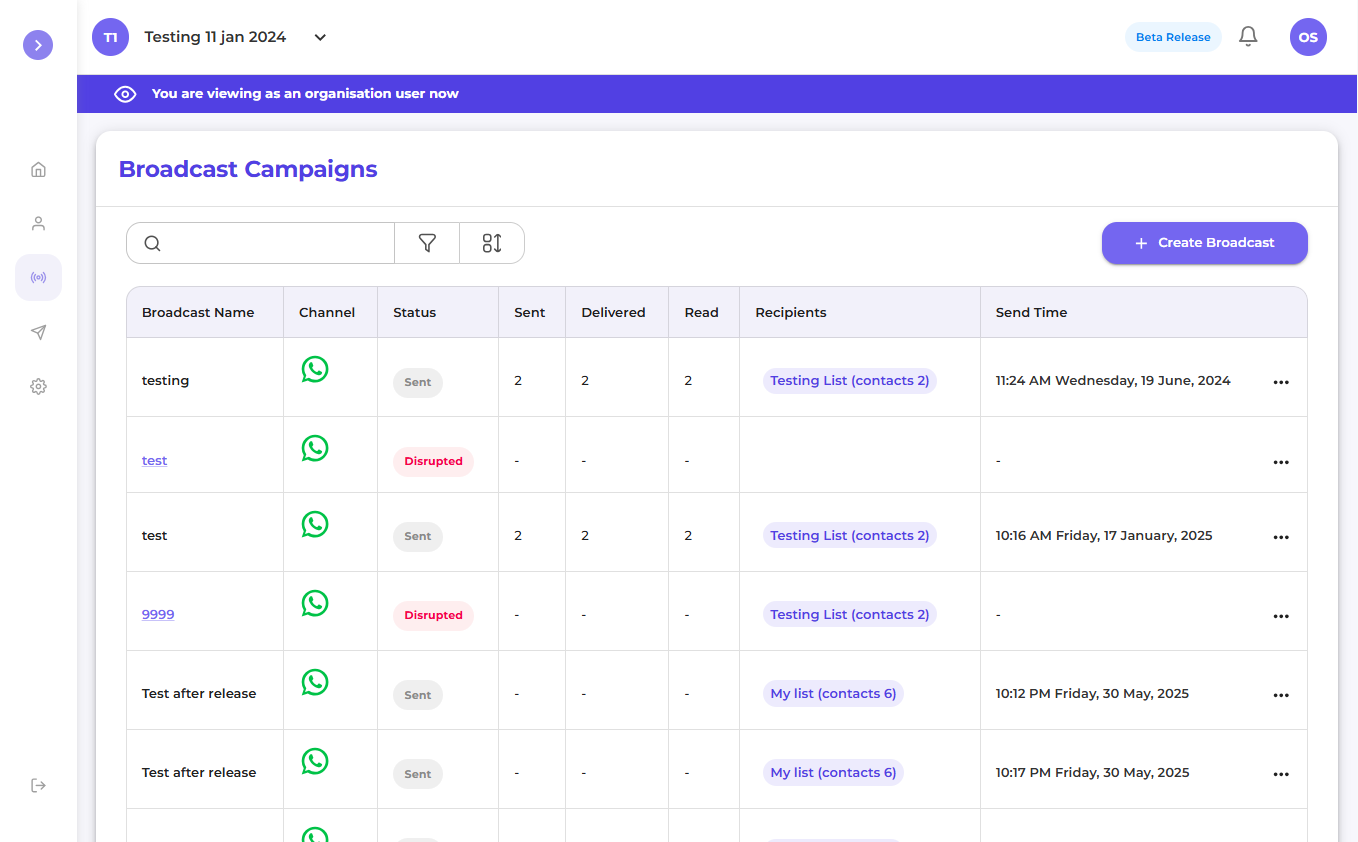Click the magnifier search icon
The image size is (1358, 842).
pyautogui.click(x=152, y=243)
